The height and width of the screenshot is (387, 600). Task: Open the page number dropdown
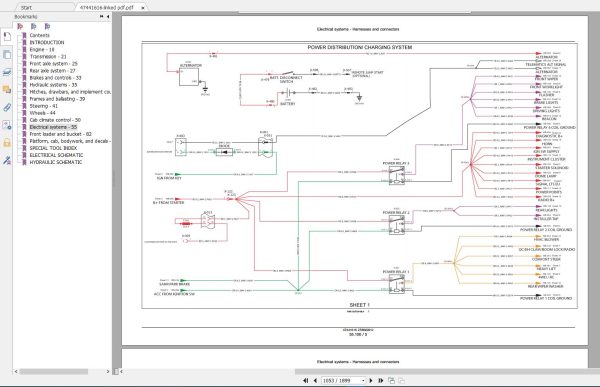coord(363,380)
